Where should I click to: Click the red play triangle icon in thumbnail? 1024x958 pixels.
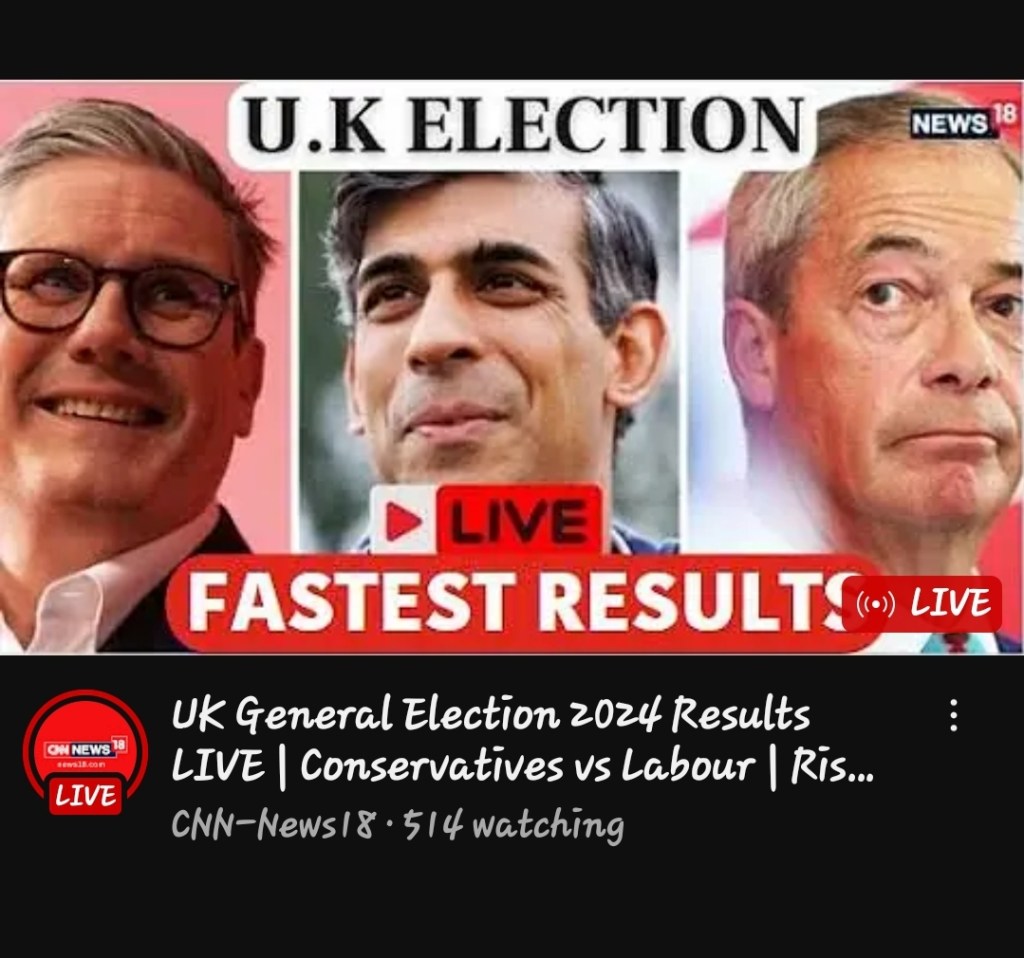402,521
